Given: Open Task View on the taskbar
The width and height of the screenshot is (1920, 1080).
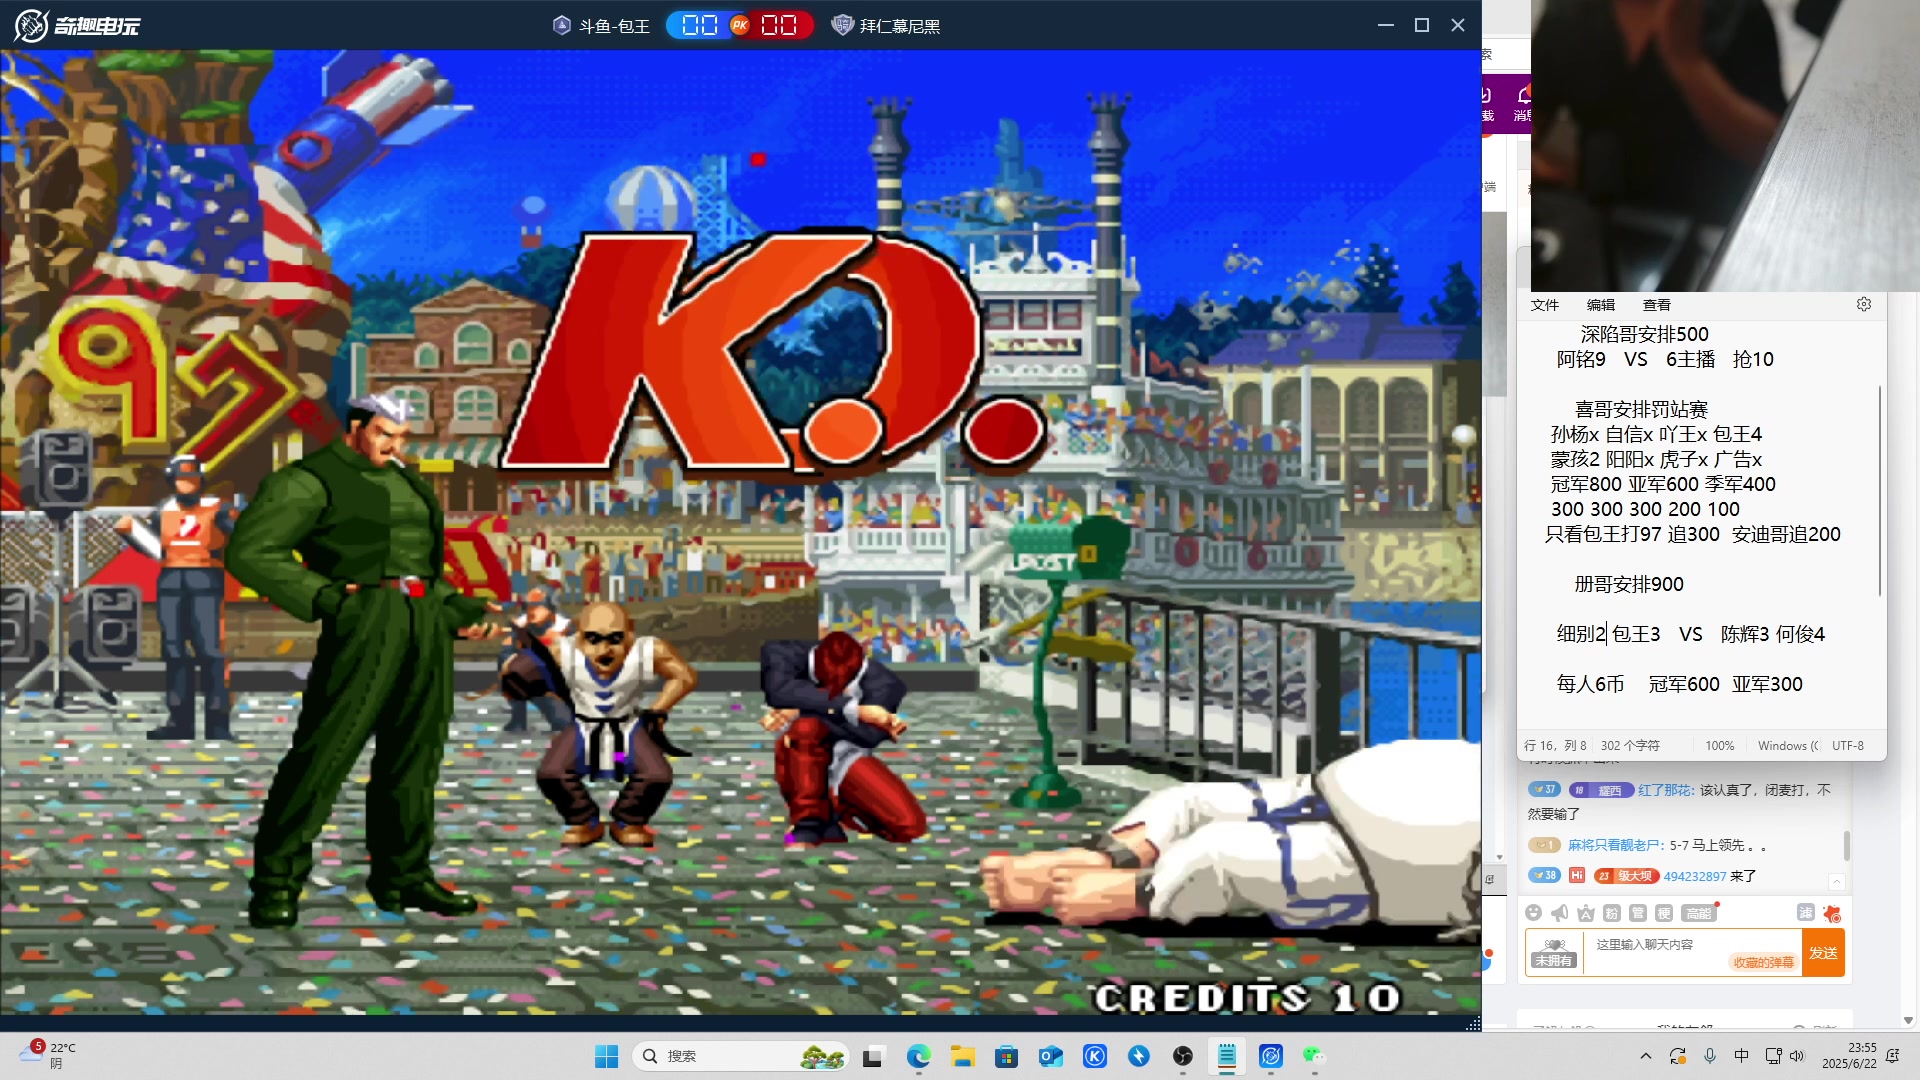Looking at the screenshot, I should 873,1056.
